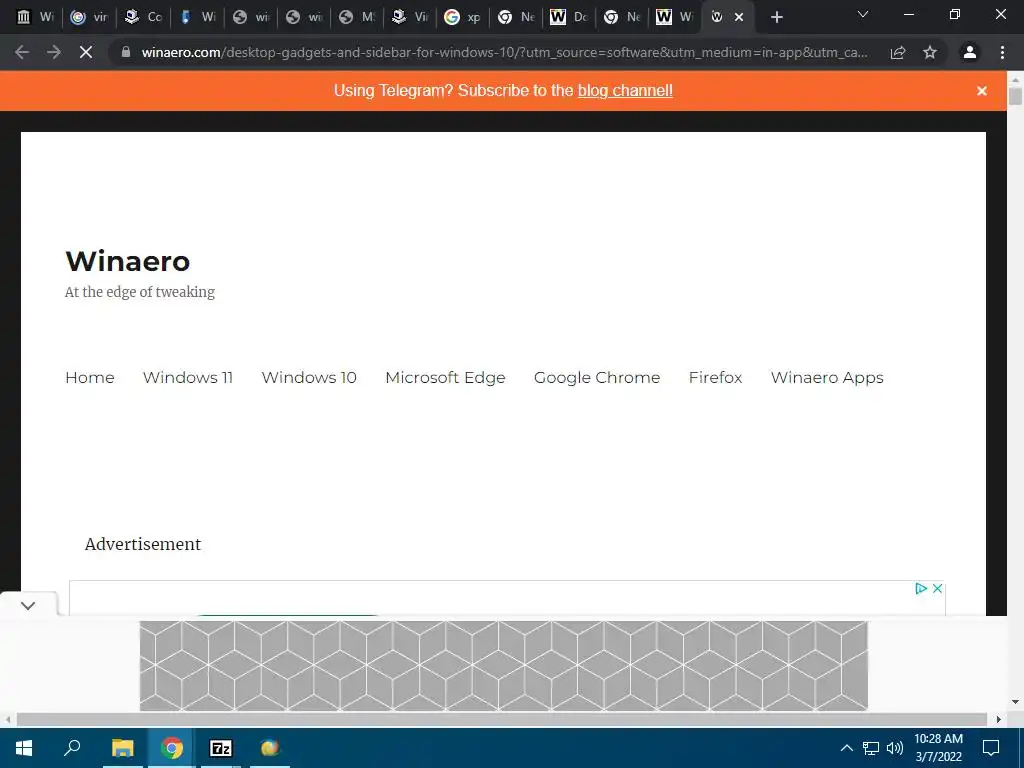
Task: Click the 'At the edge of tweaking' tagline
Action: click(140, 292)
